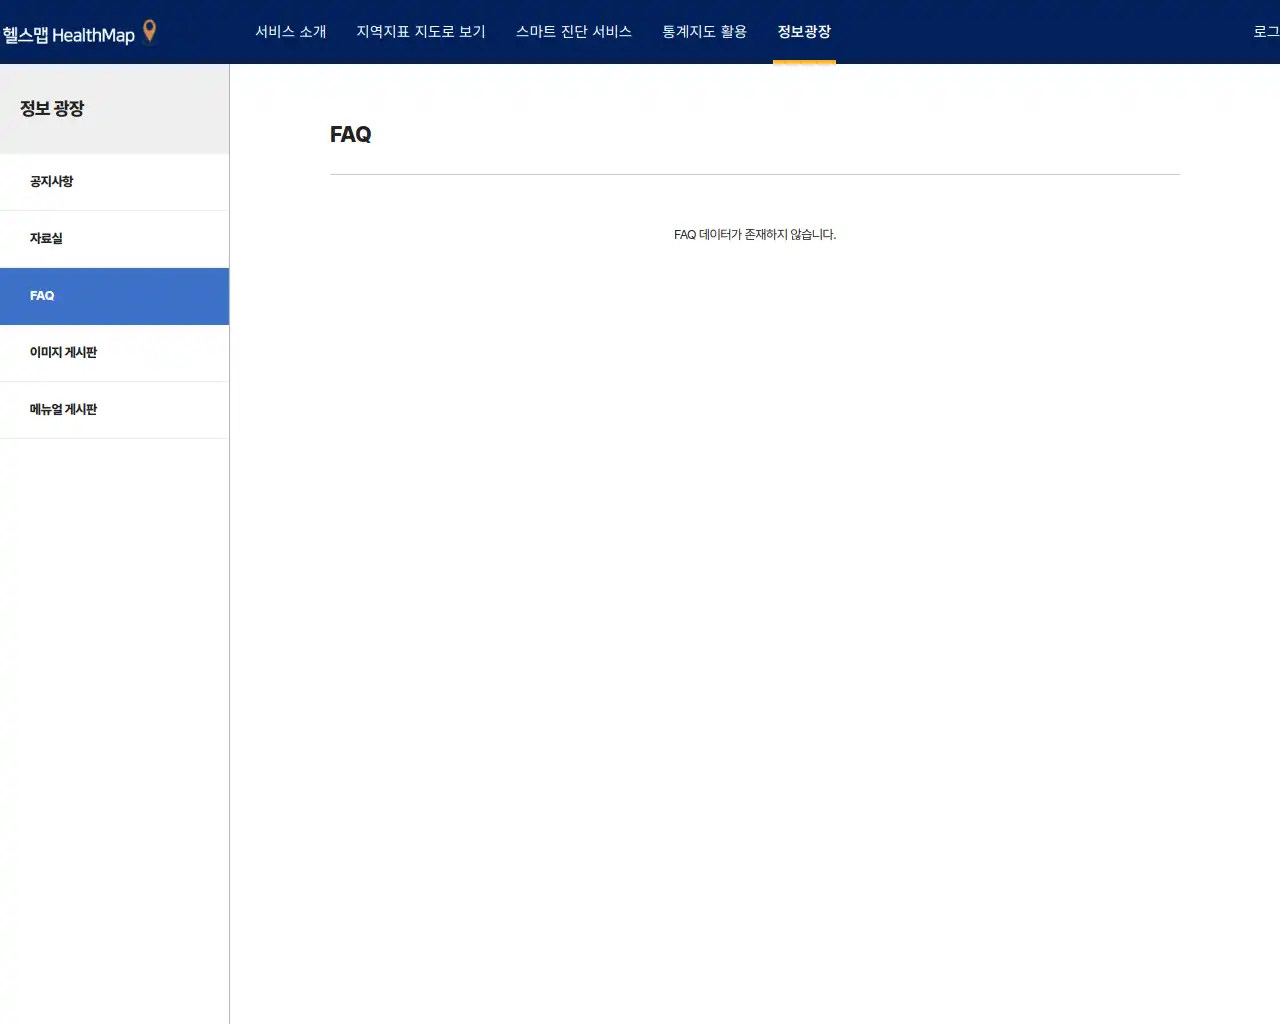Open the 이미지 게시판 board
1280x1024 pixels.
62,353
